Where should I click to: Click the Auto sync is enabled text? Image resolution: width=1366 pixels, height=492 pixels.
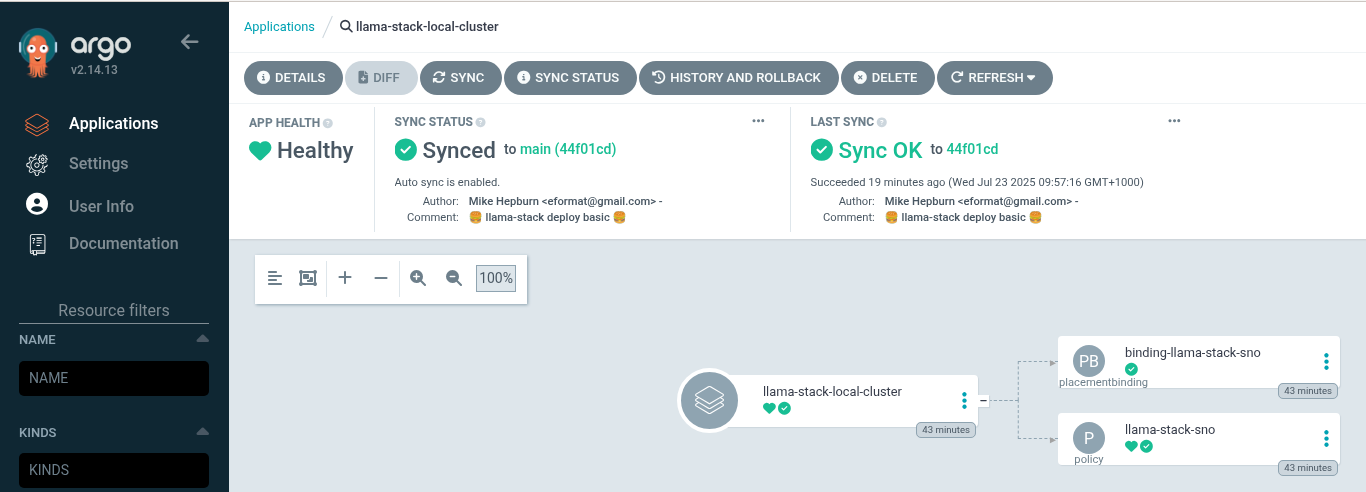447,182
